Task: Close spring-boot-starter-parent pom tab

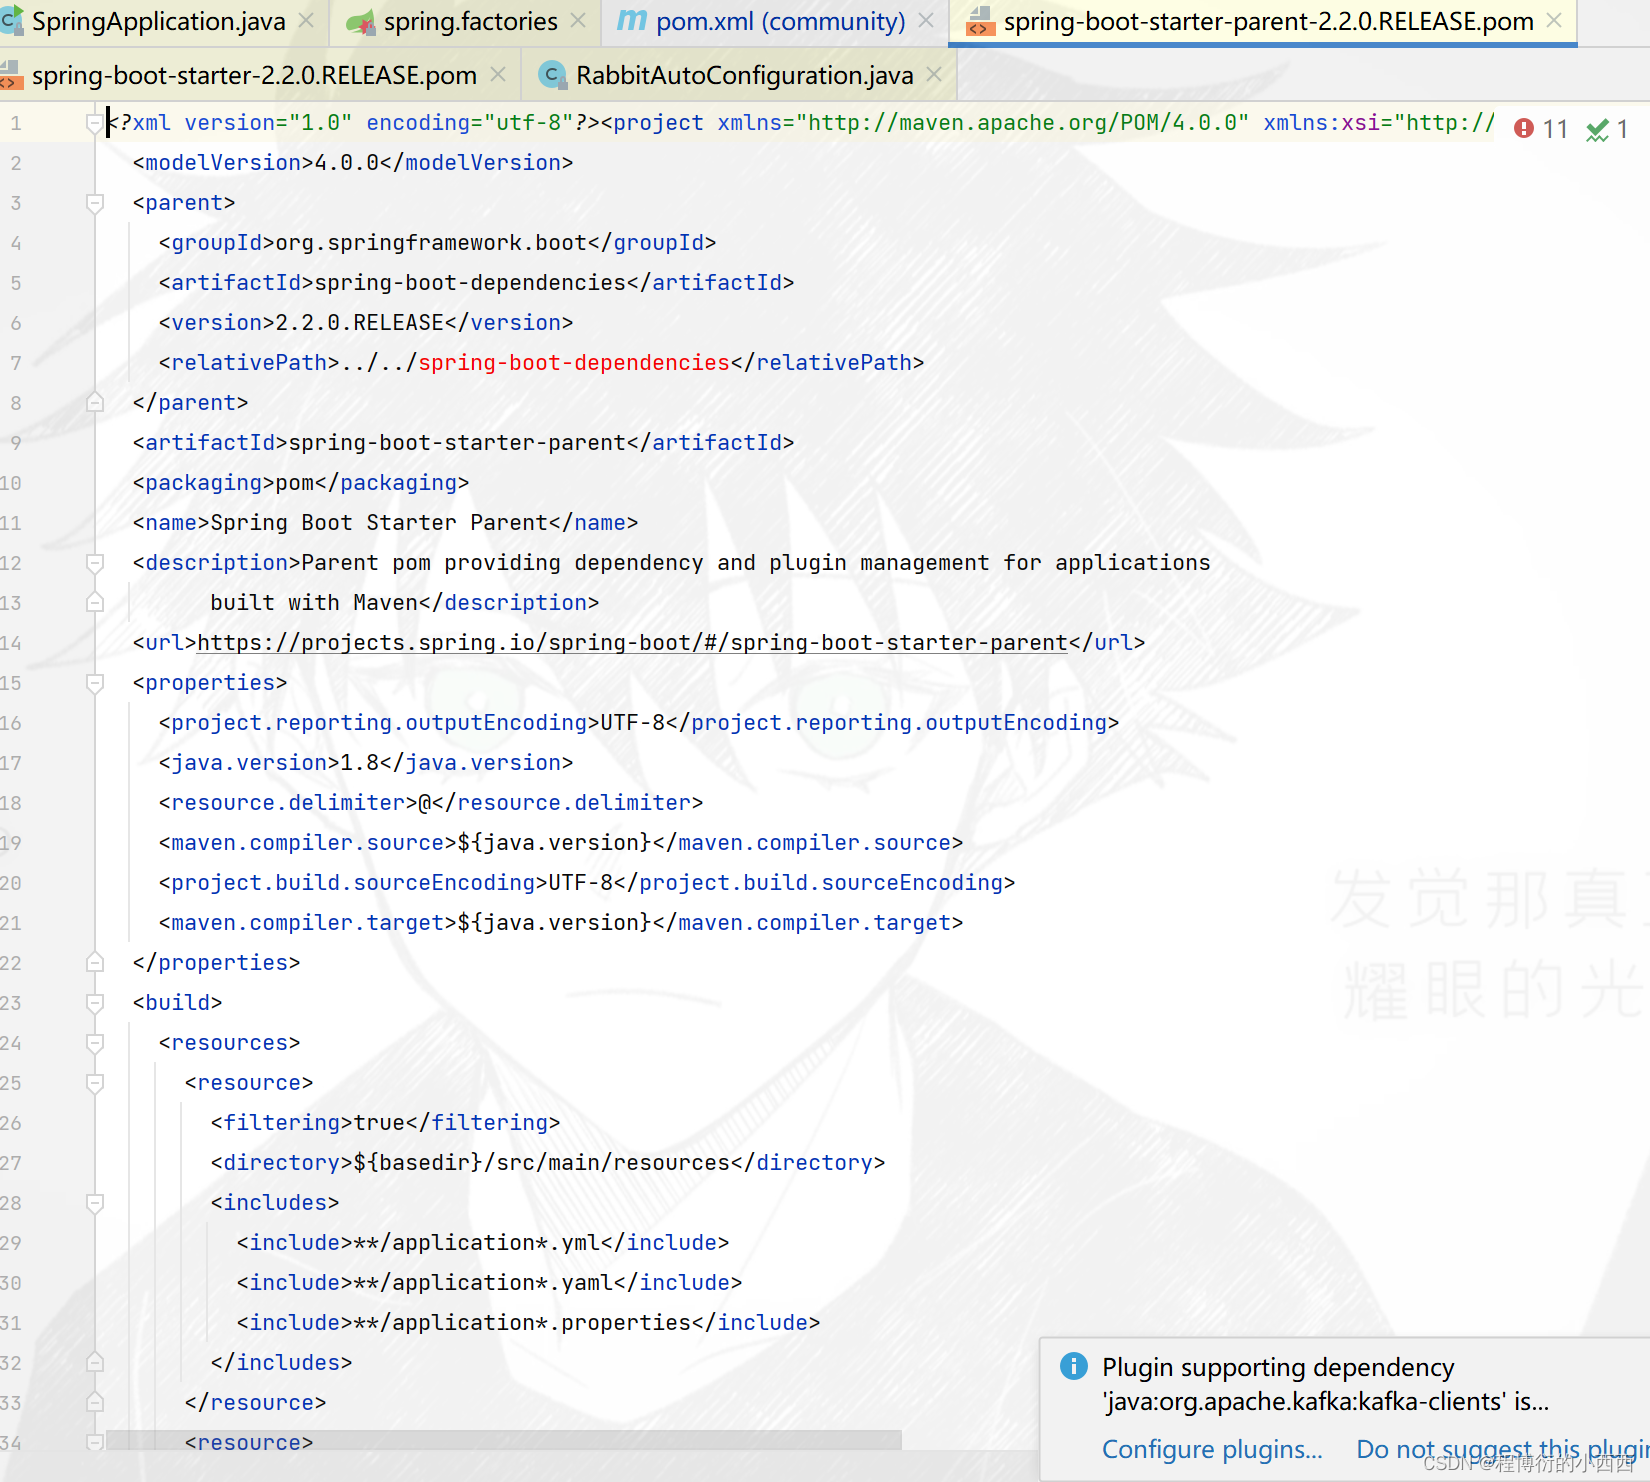Action: click(x=1554, y=20)
